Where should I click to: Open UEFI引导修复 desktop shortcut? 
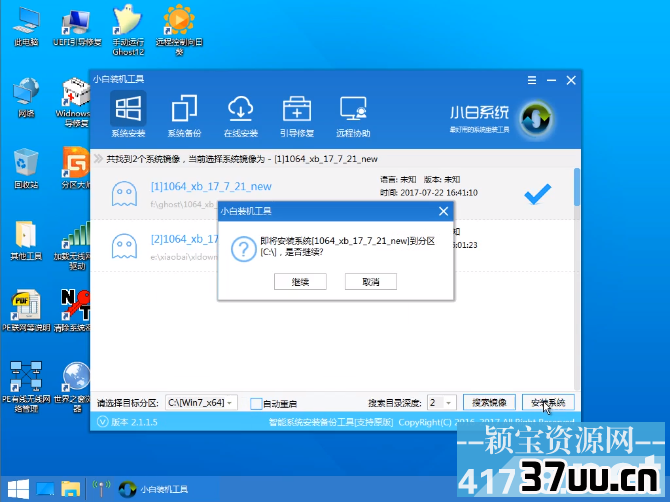pos(77,26)
